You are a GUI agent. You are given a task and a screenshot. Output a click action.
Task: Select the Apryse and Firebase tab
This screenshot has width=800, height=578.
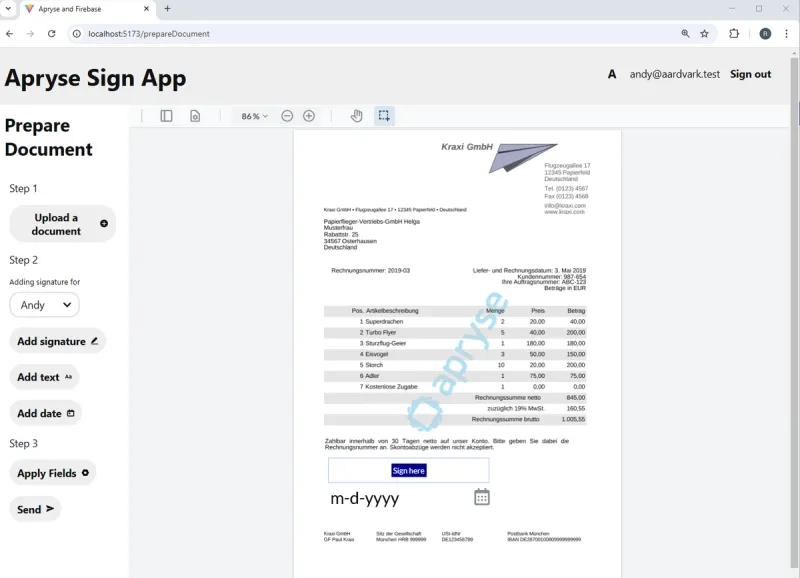click(87, 9)
